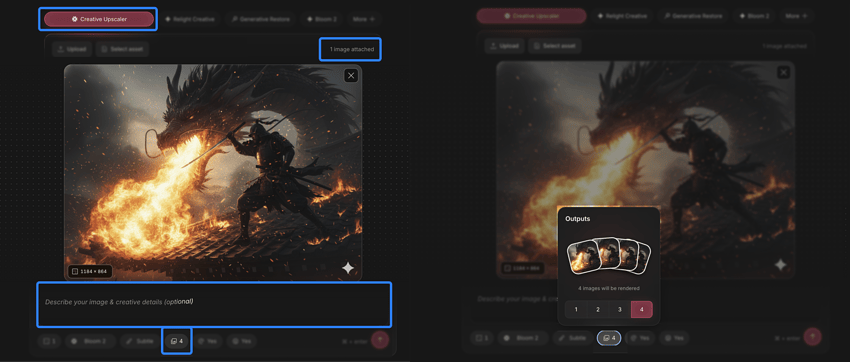The width and height of the screenshot is (850, 362).
Task: Expand More + menu in left screenshot
Action: coord(364,19)
